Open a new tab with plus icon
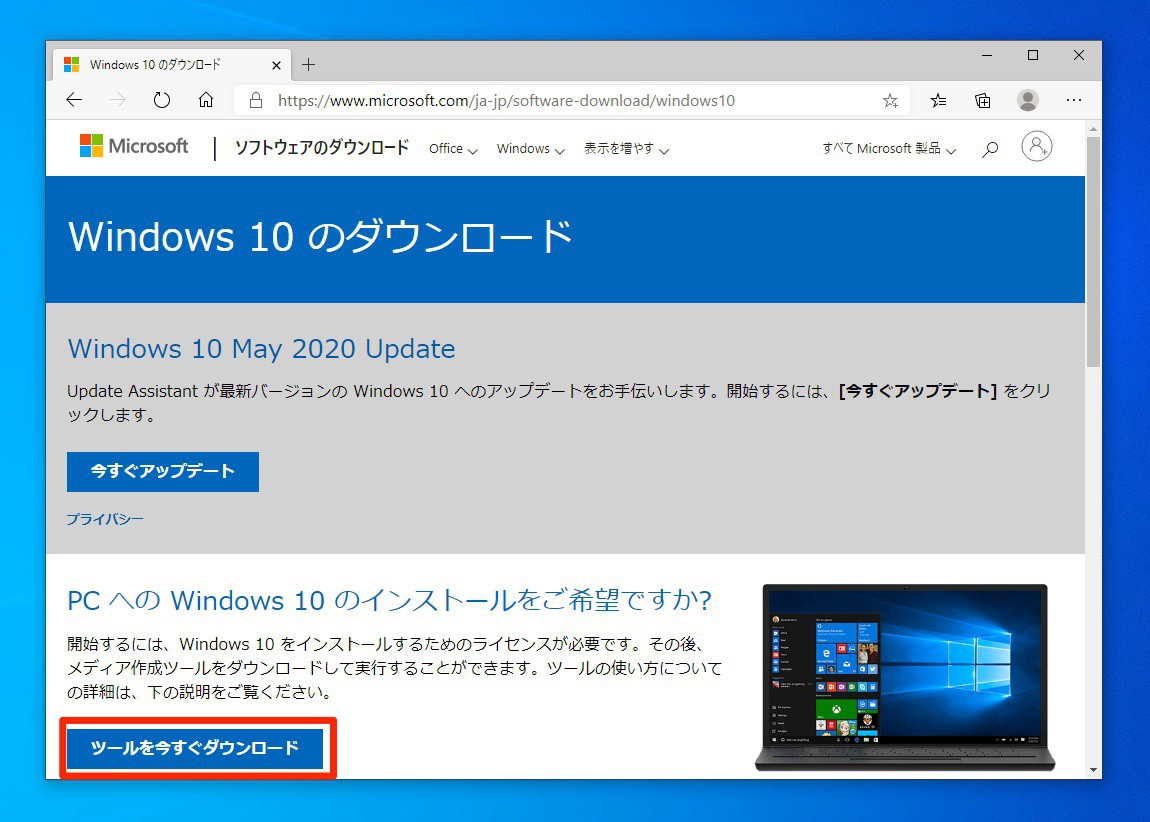1150x822 pixels. [309, 65]
